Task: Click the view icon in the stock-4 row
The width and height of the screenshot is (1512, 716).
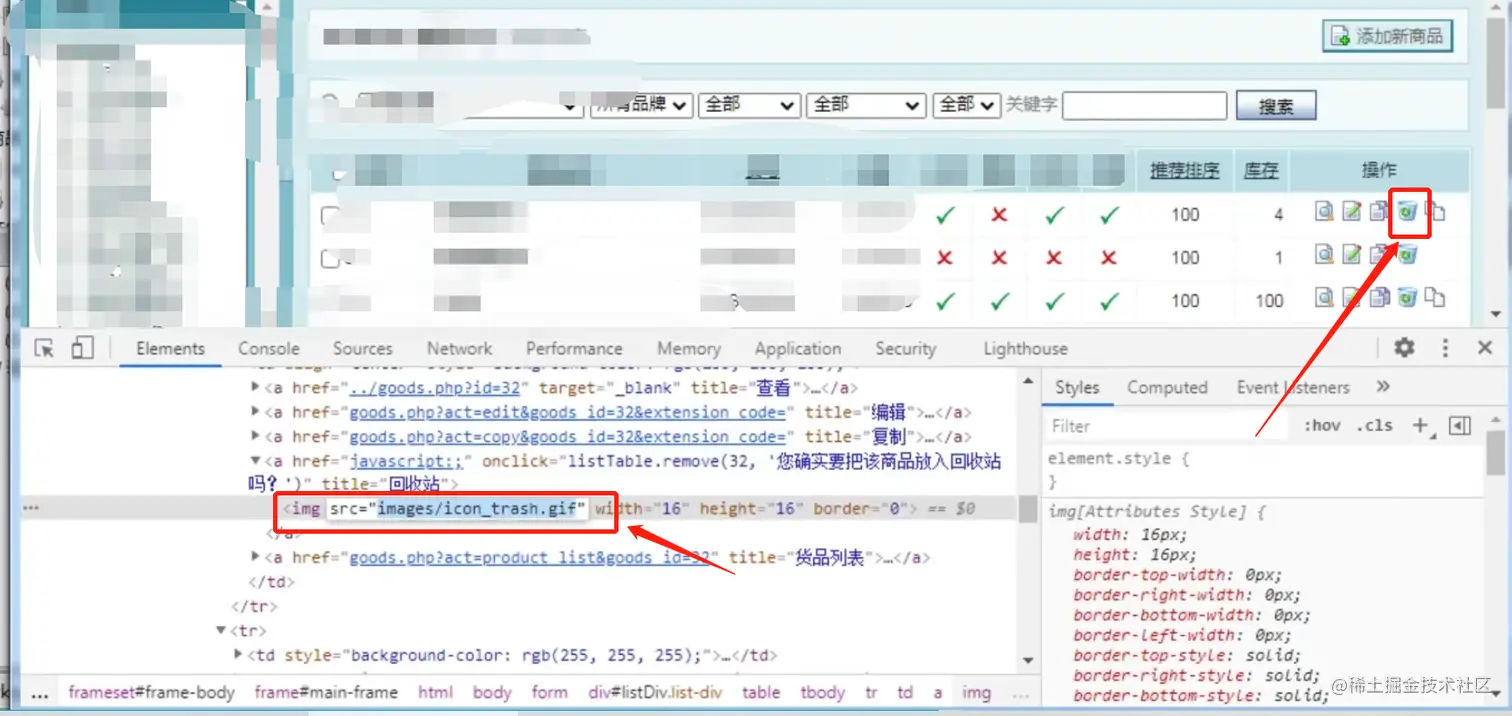Action: [x=1324, y=211]
